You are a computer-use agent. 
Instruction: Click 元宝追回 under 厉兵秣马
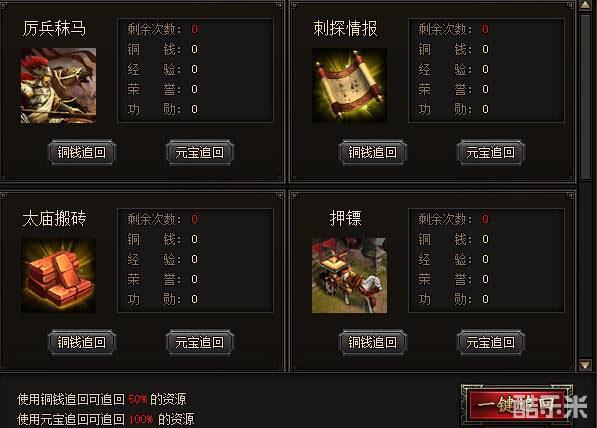pos(200,152)
